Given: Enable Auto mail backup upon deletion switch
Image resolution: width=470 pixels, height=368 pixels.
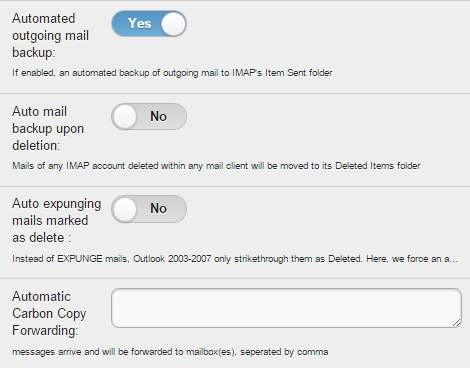Looking at the screenshot, I should (x=149, y=116).
